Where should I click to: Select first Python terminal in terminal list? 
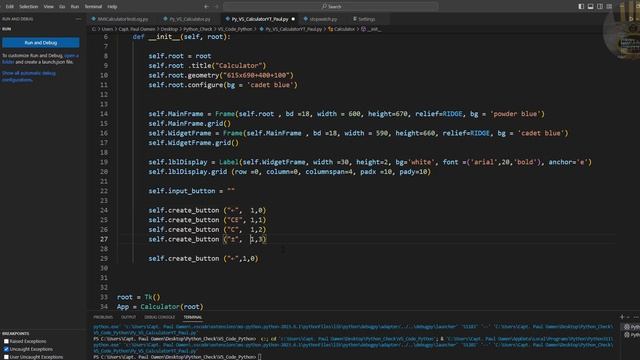coord(631,327)
